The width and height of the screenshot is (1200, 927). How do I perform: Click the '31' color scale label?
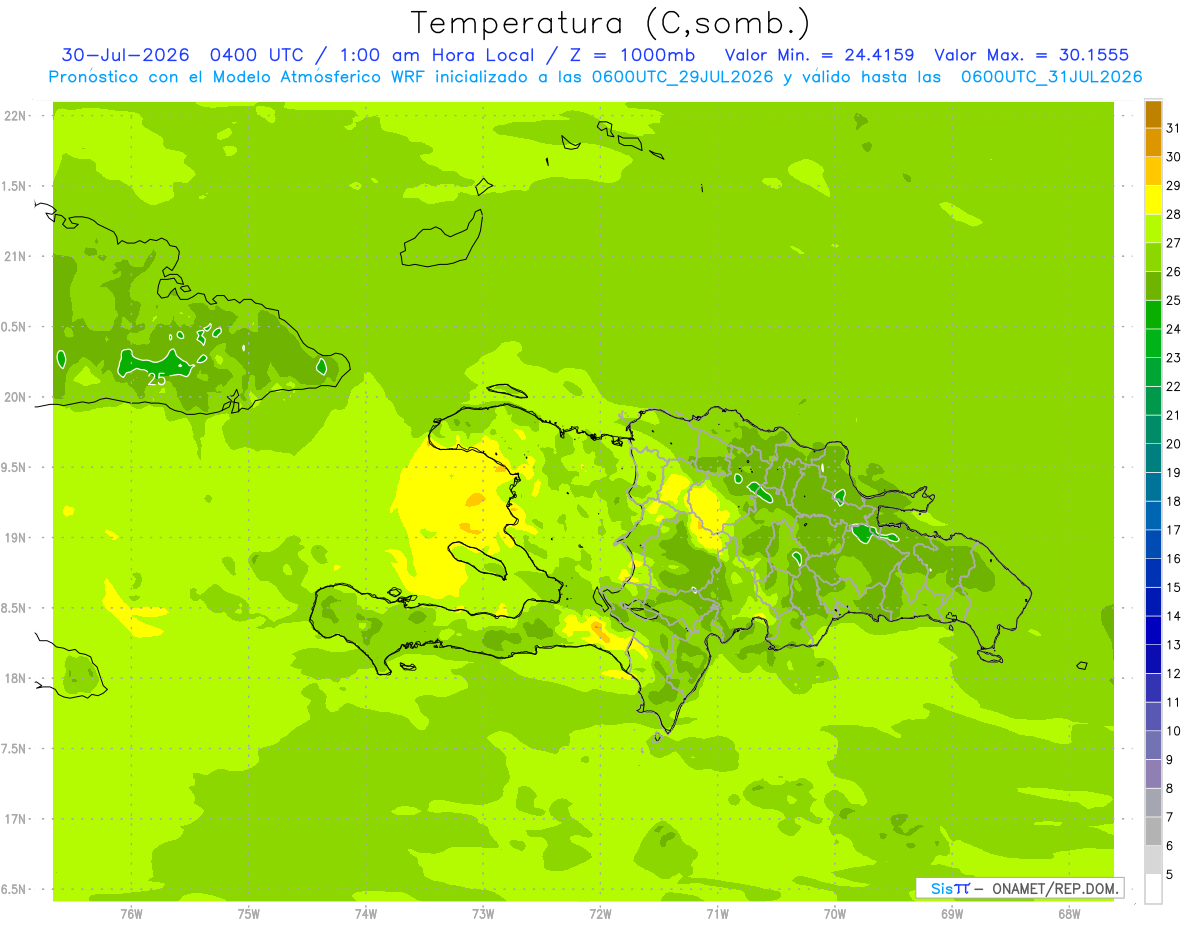tap(1174, 128)
